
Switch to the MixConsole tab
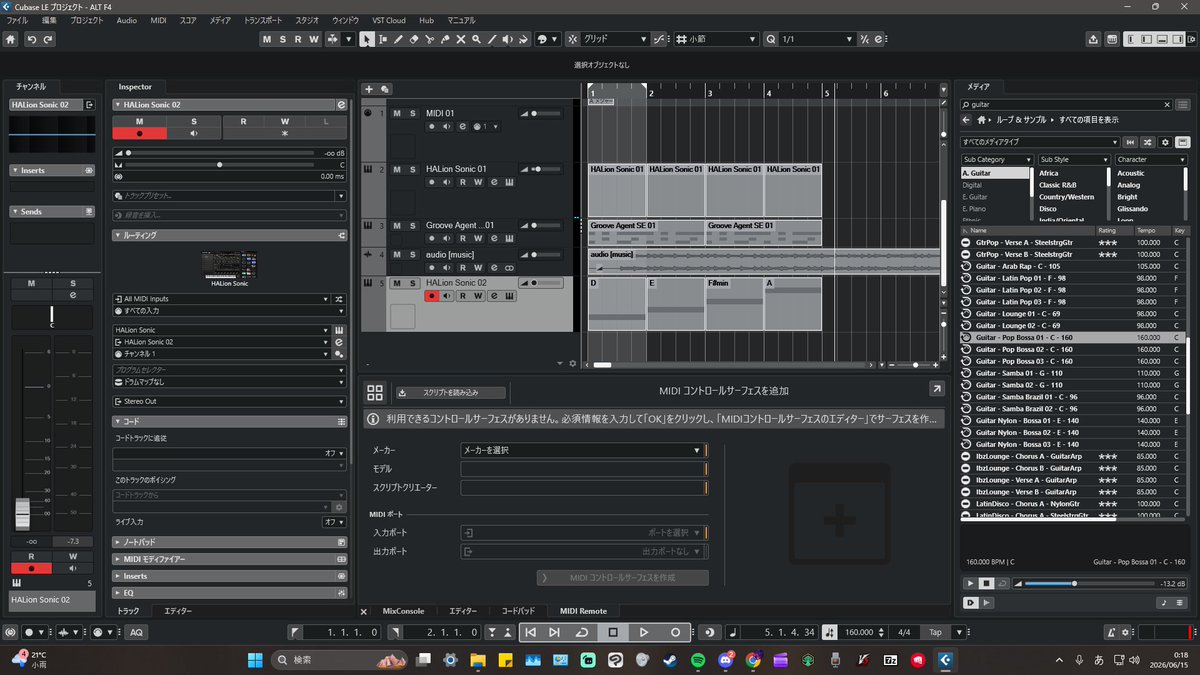coord(404,611)
